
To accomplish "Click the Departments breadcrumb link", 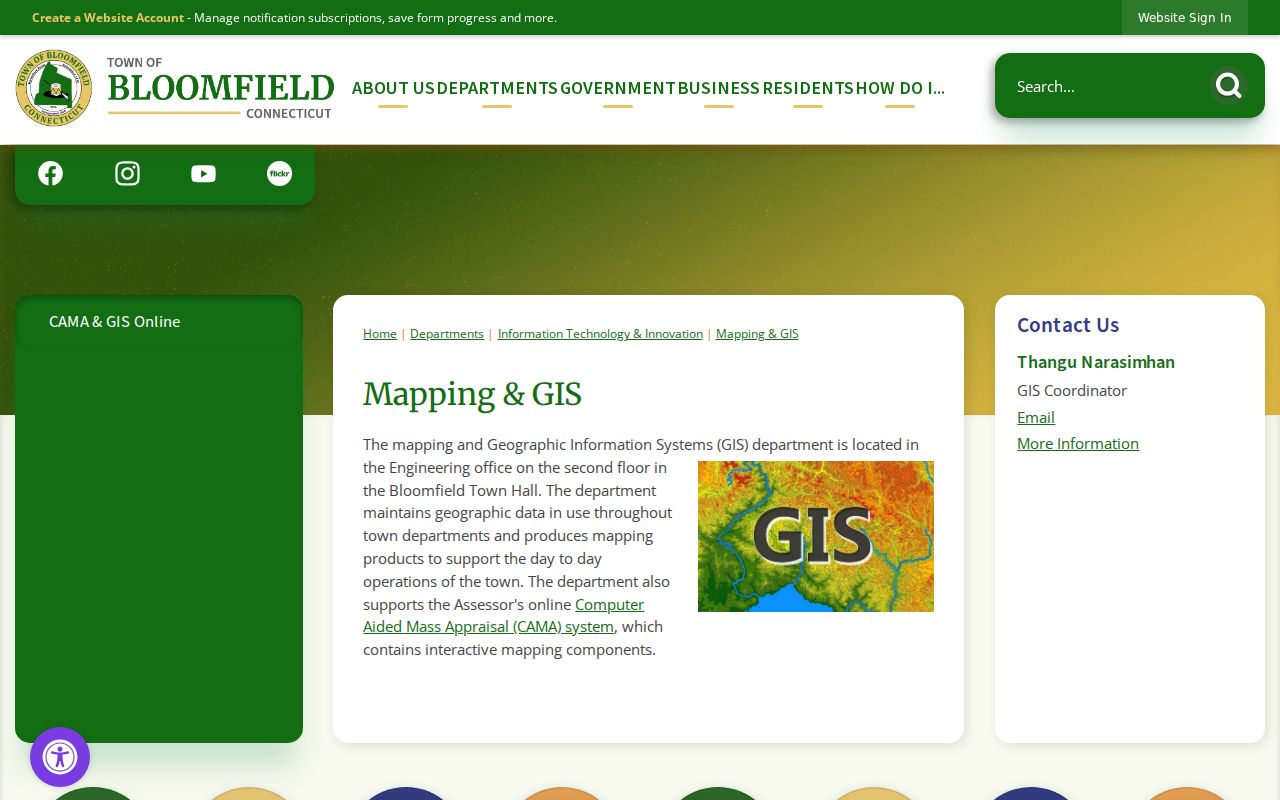I will (447, 334).
